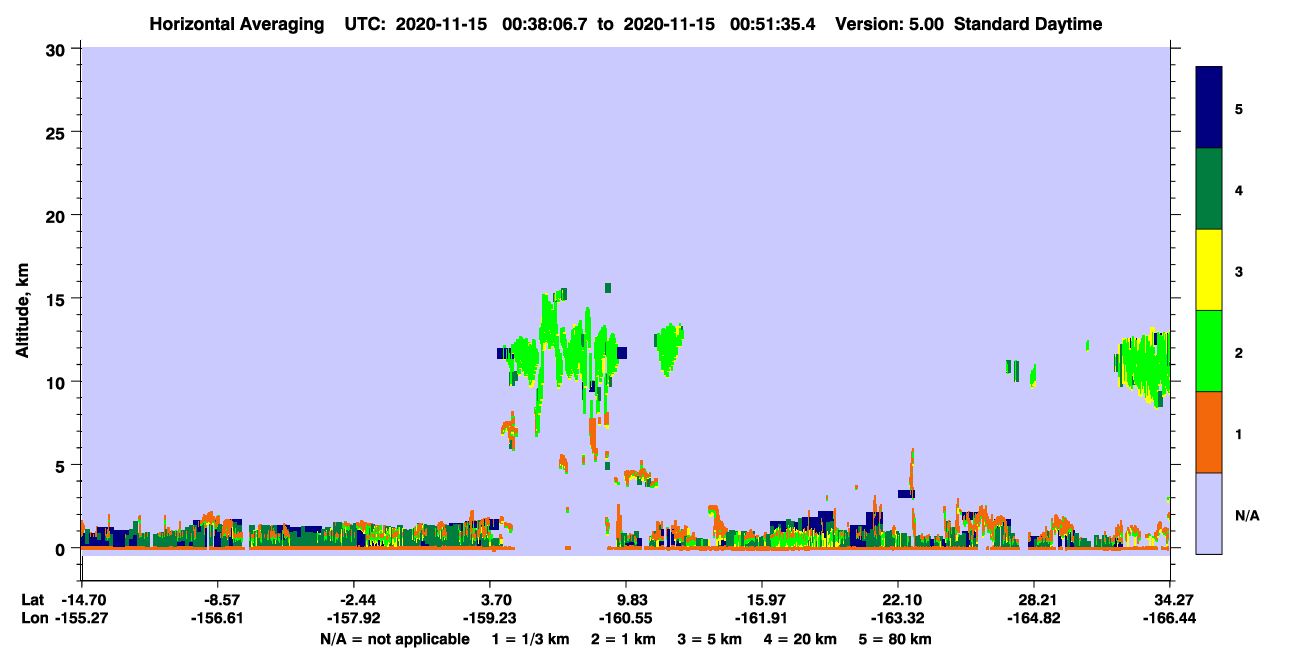Click the legend text '5 = 80 km'
This screenshot has width=1300, height=667.
coord(896,639)
